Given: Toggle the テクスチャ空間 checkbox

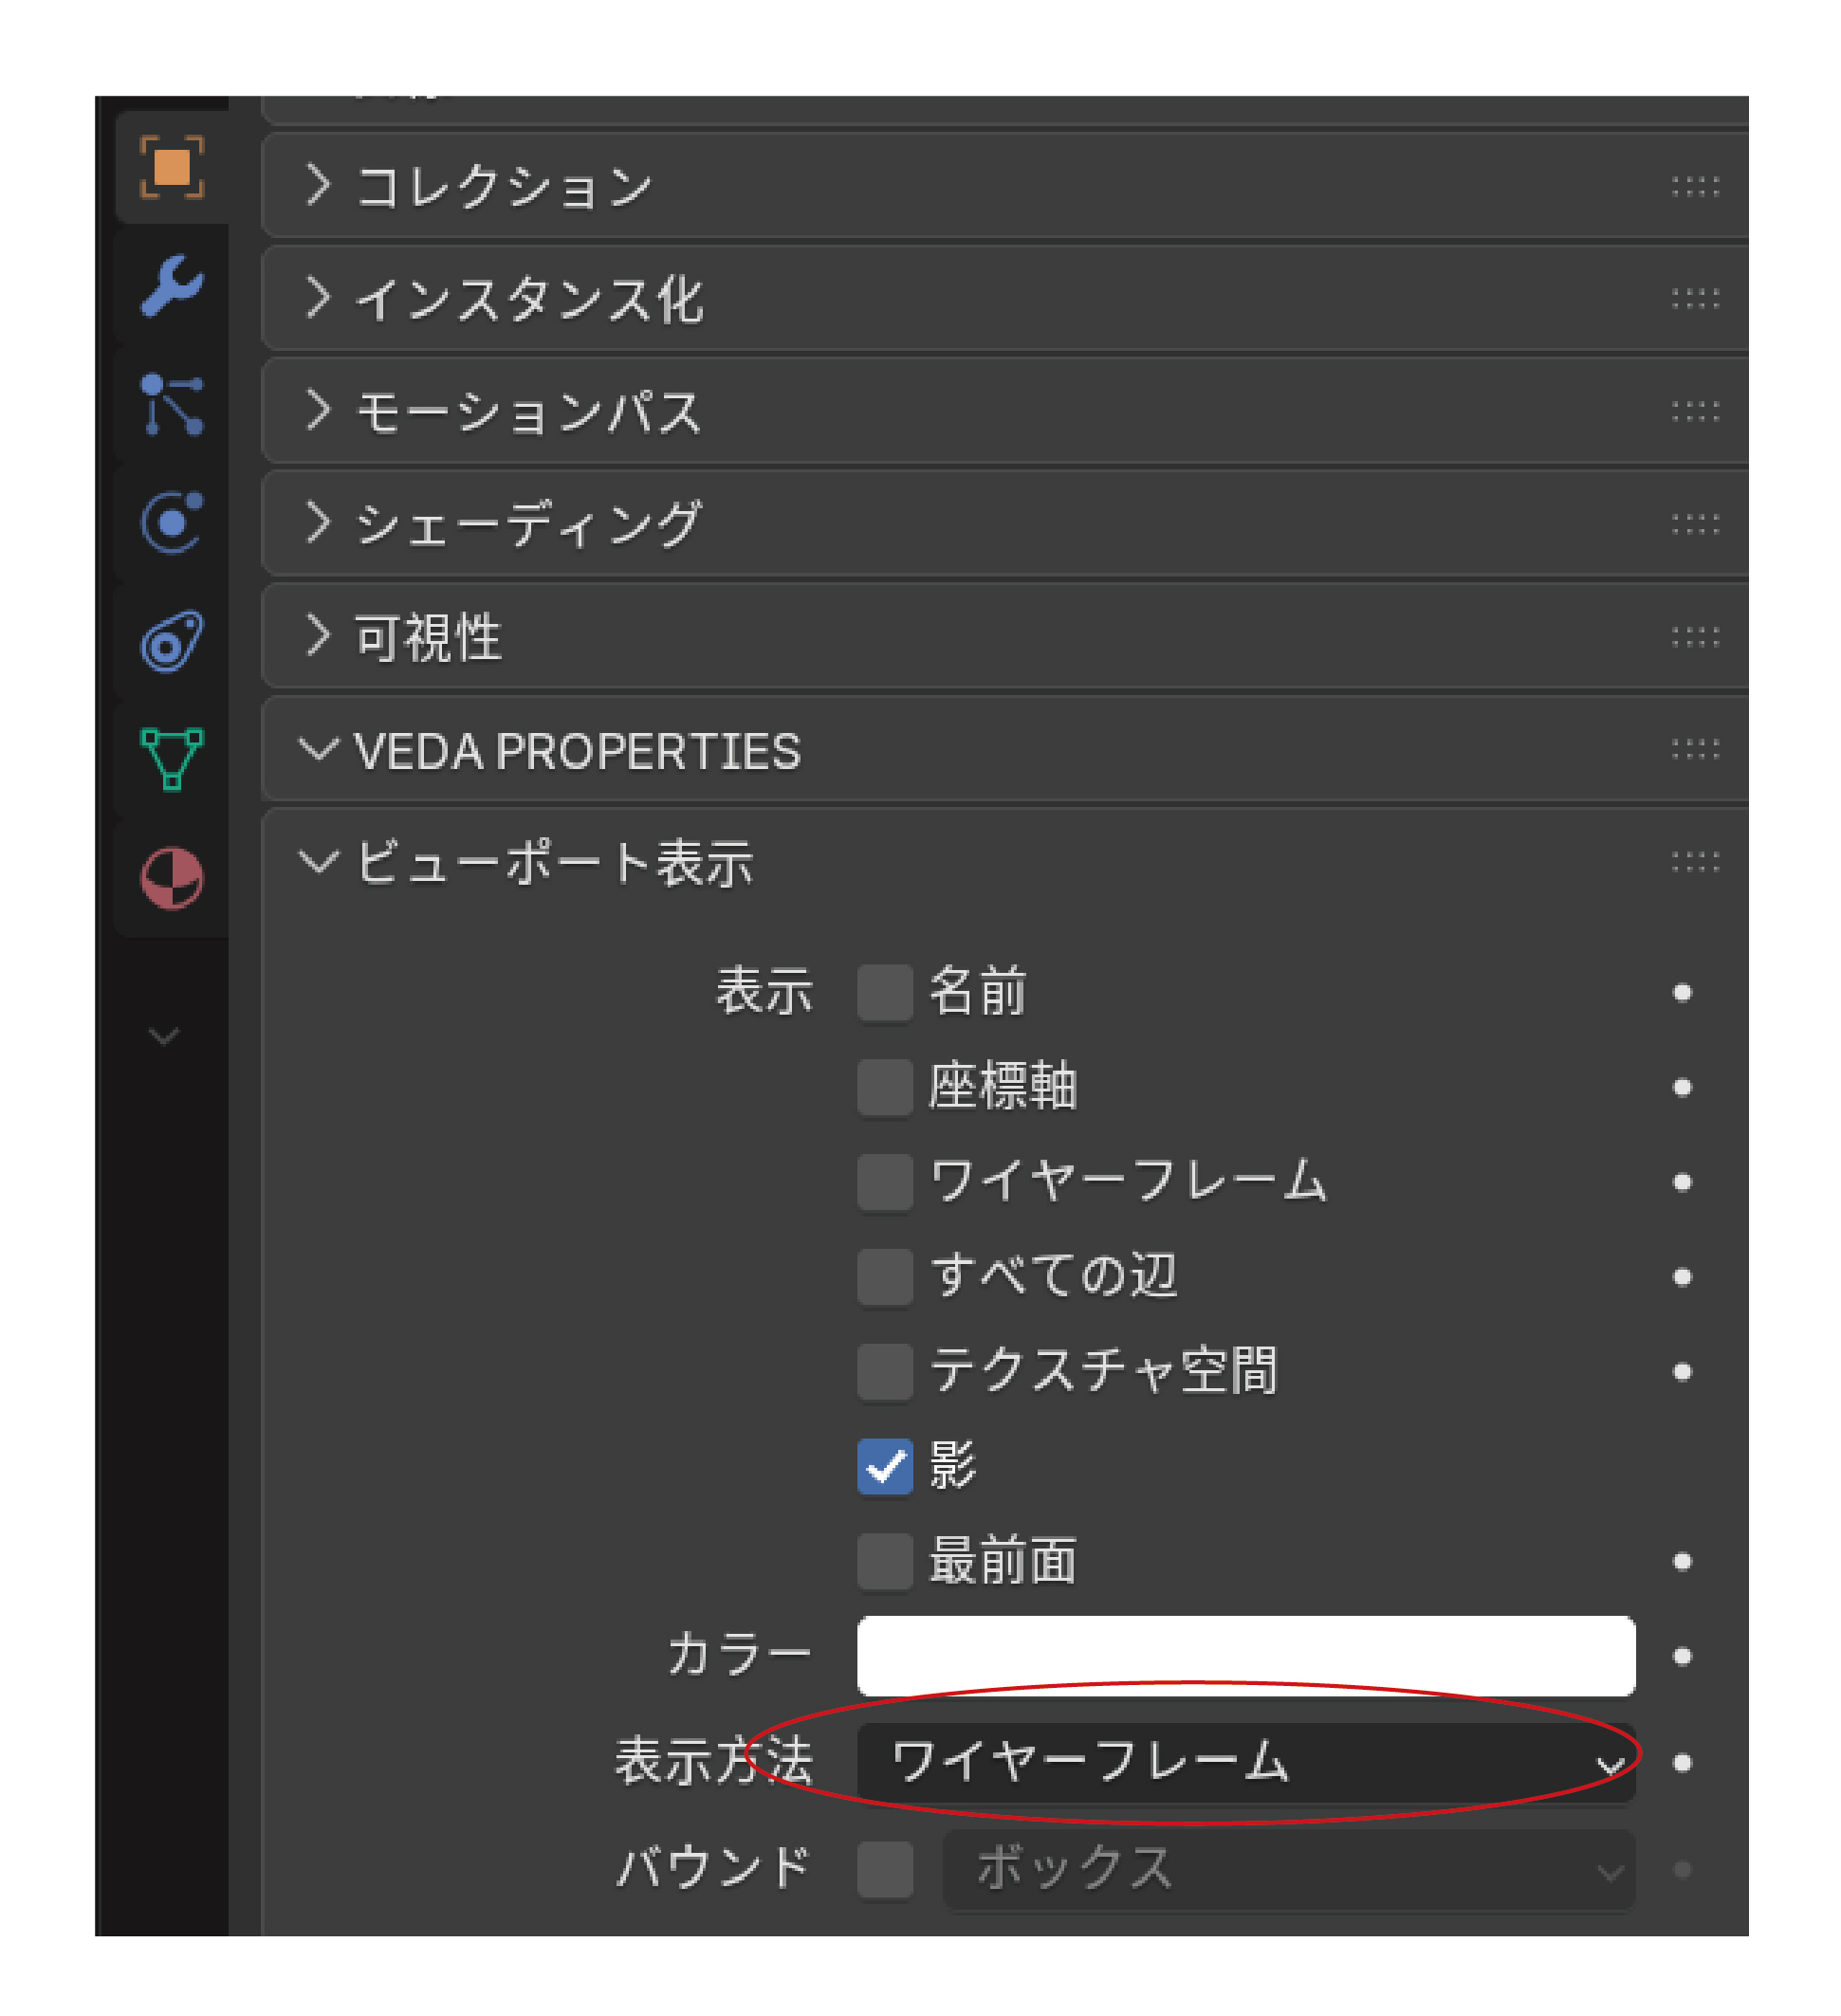Looking at the screenshot, I should 884,1371.
